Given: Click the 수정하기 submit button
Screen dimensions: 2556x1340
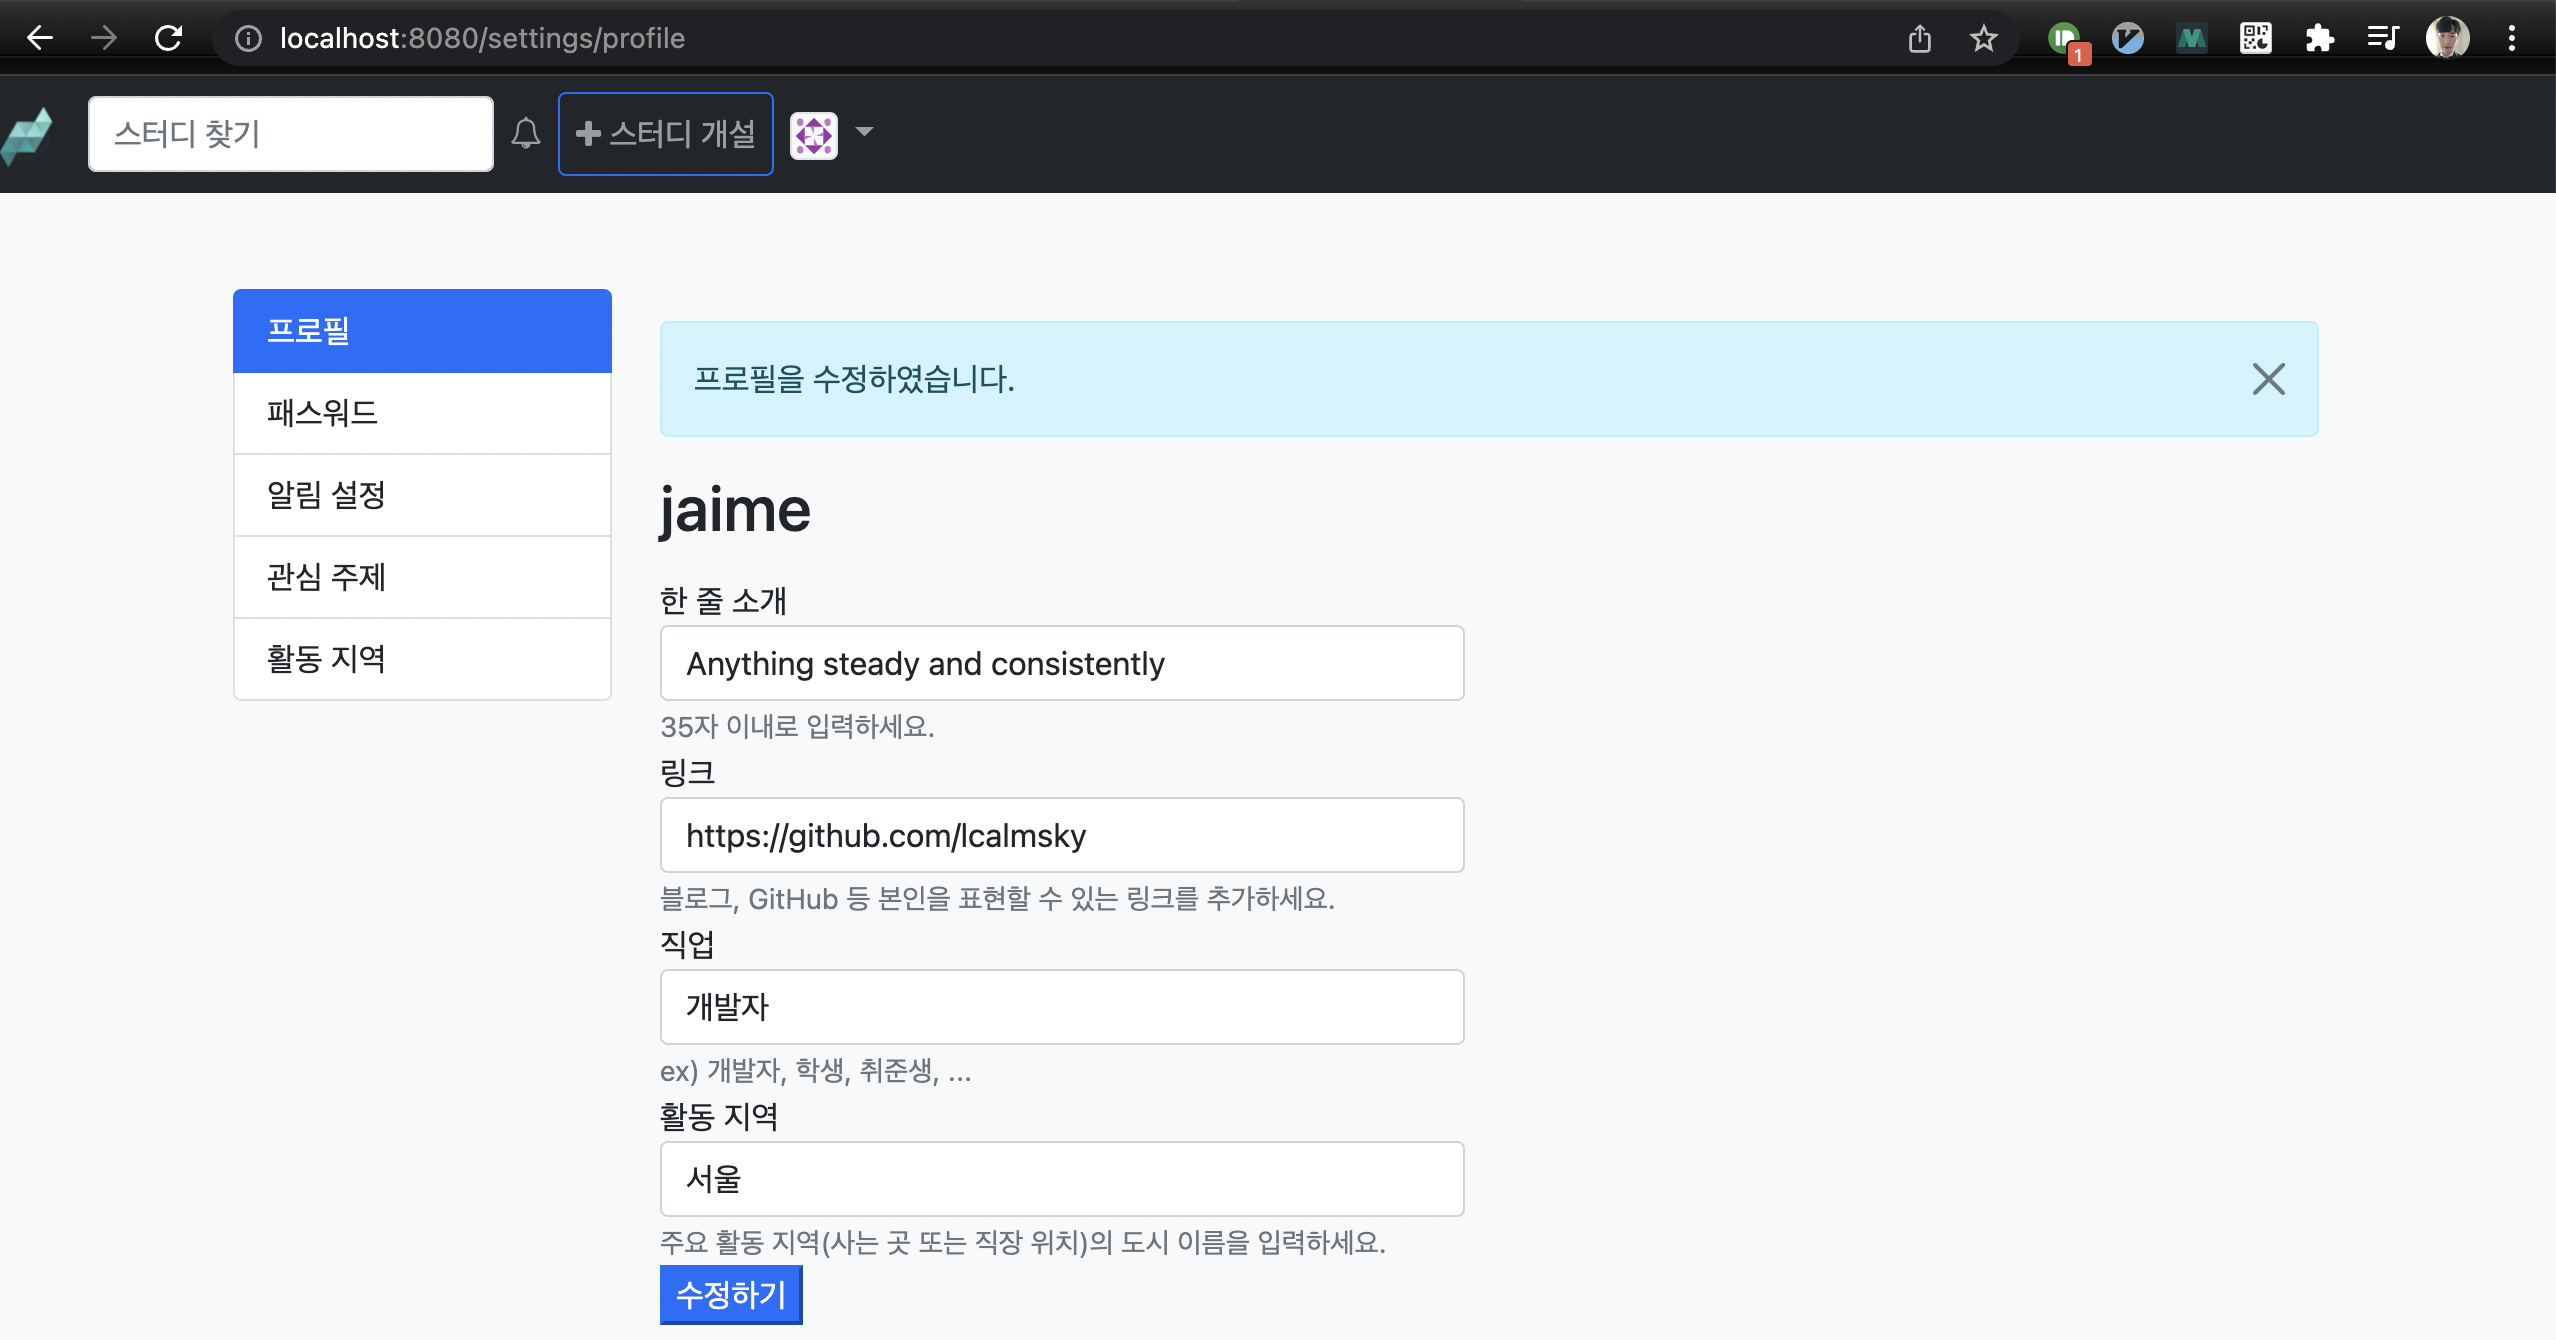Looking at the screenshot, I should (731, 1294).
